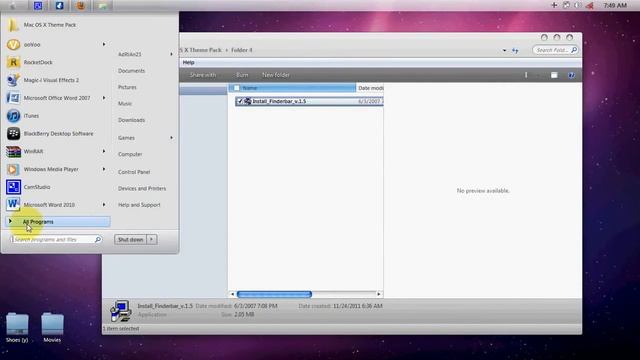Check the select-all box in Name header
This screenshot has width=640, height=360.
236,88
